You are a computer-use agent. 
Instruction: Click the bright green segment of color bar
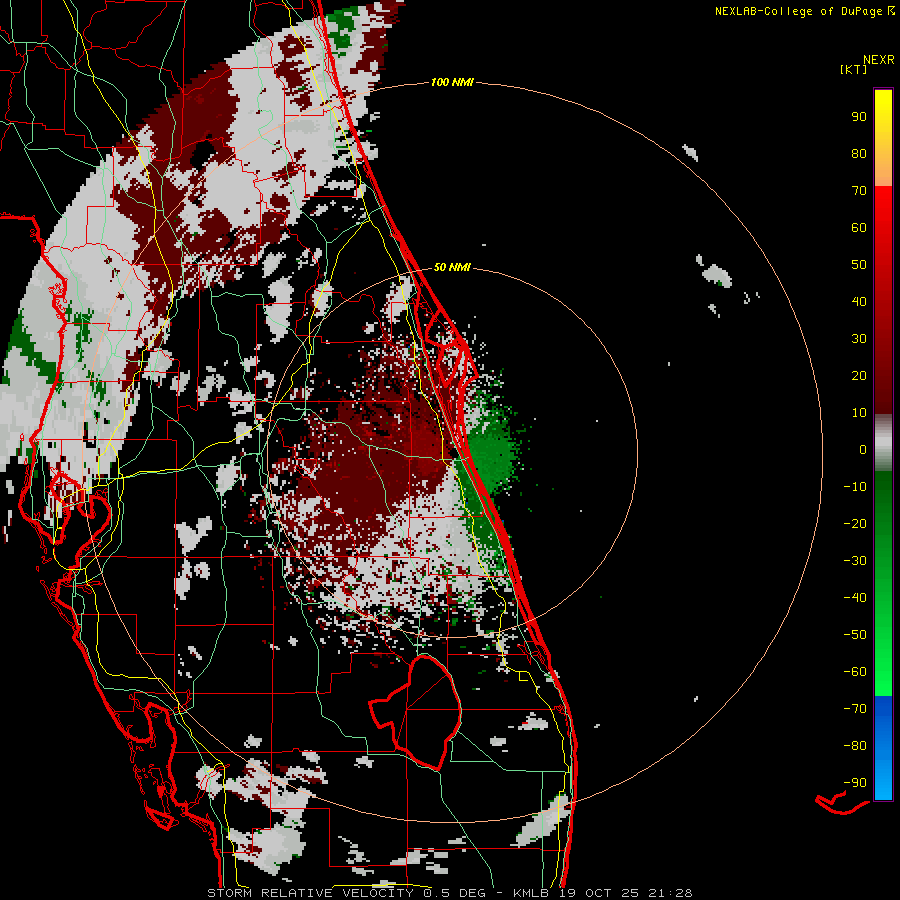pos(883,660)
